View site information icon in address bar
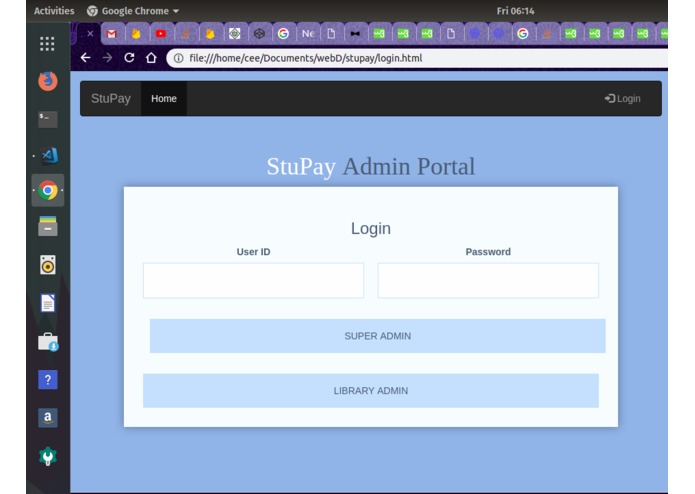Image resolution: width=695 pixels, height=494 pixels. coord(178,58)
